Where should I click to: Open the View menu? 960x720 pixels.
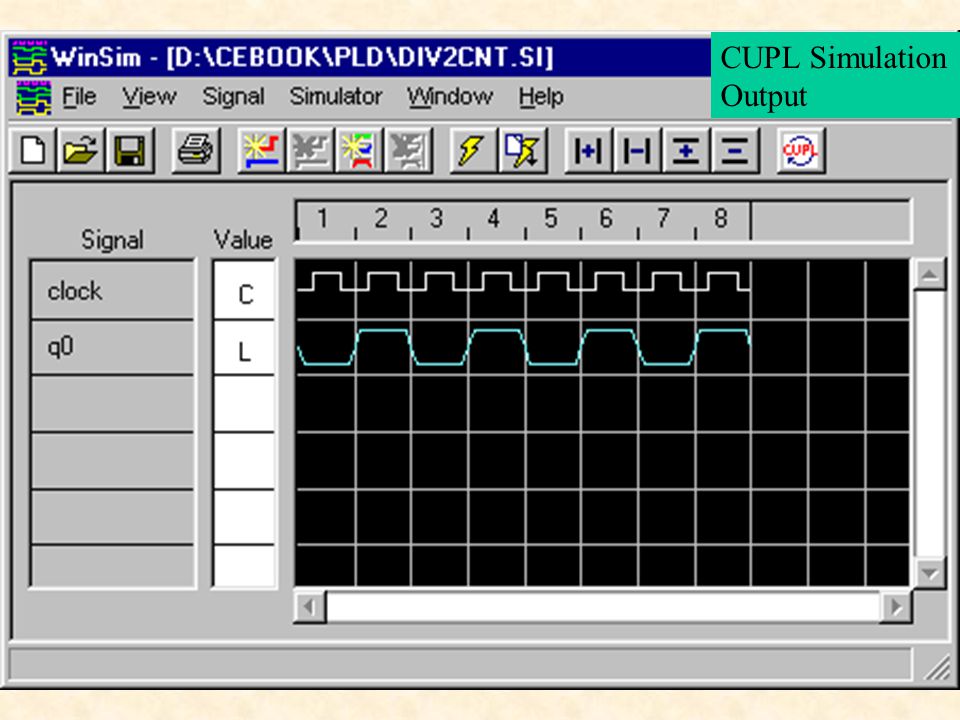149,97
